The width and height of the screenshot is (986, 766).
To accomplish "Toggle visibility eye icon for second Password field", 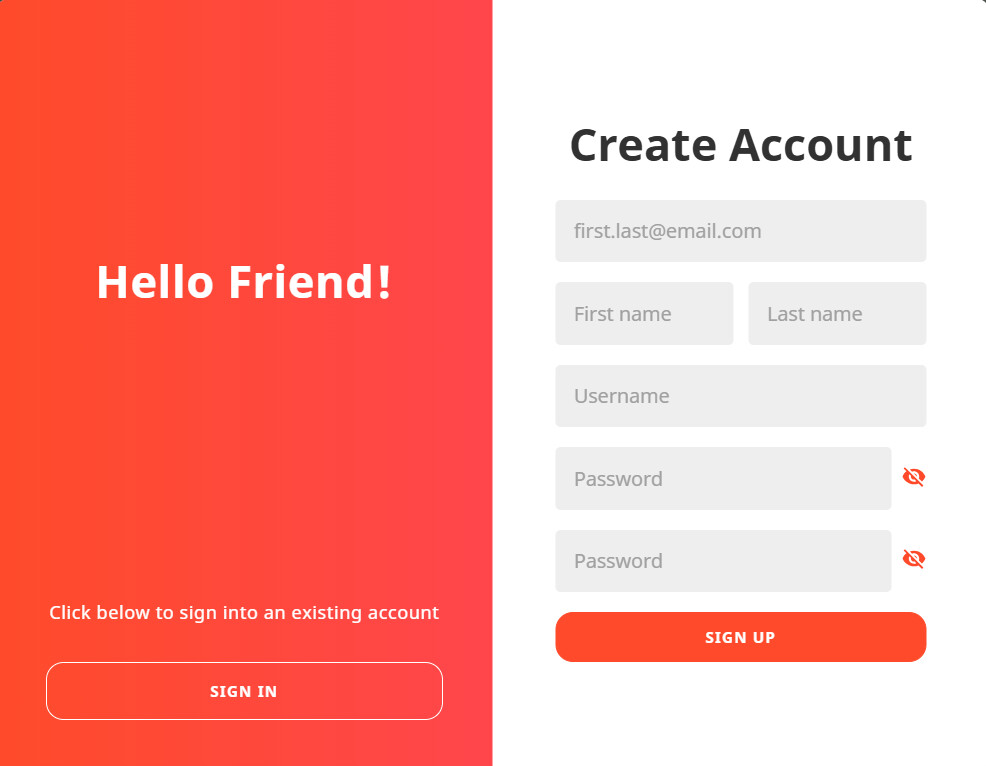I will pyautogui.click(x=913, y=559).
